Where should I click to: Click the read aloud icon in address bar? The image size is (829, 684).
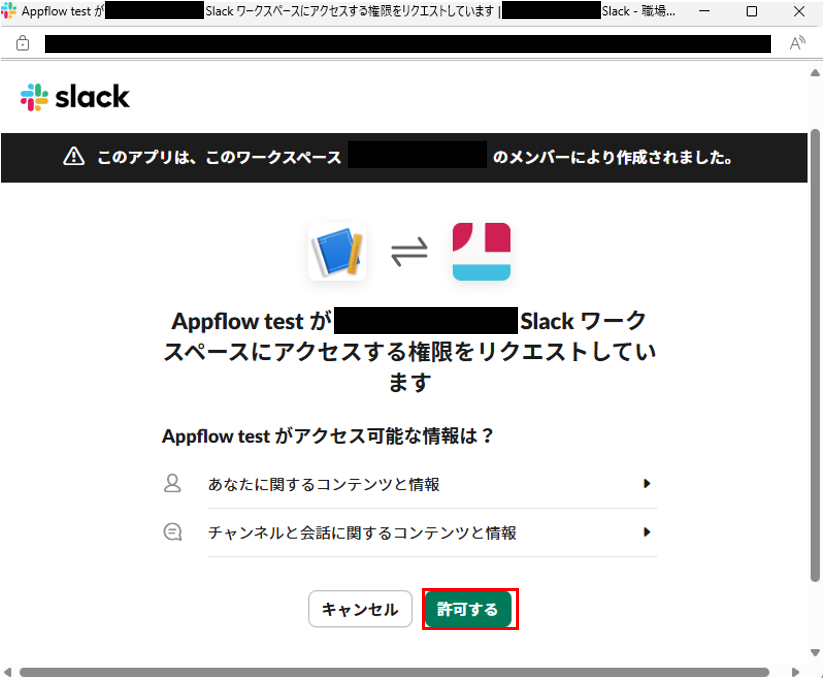pyautogui.click(x=797, y=43)
